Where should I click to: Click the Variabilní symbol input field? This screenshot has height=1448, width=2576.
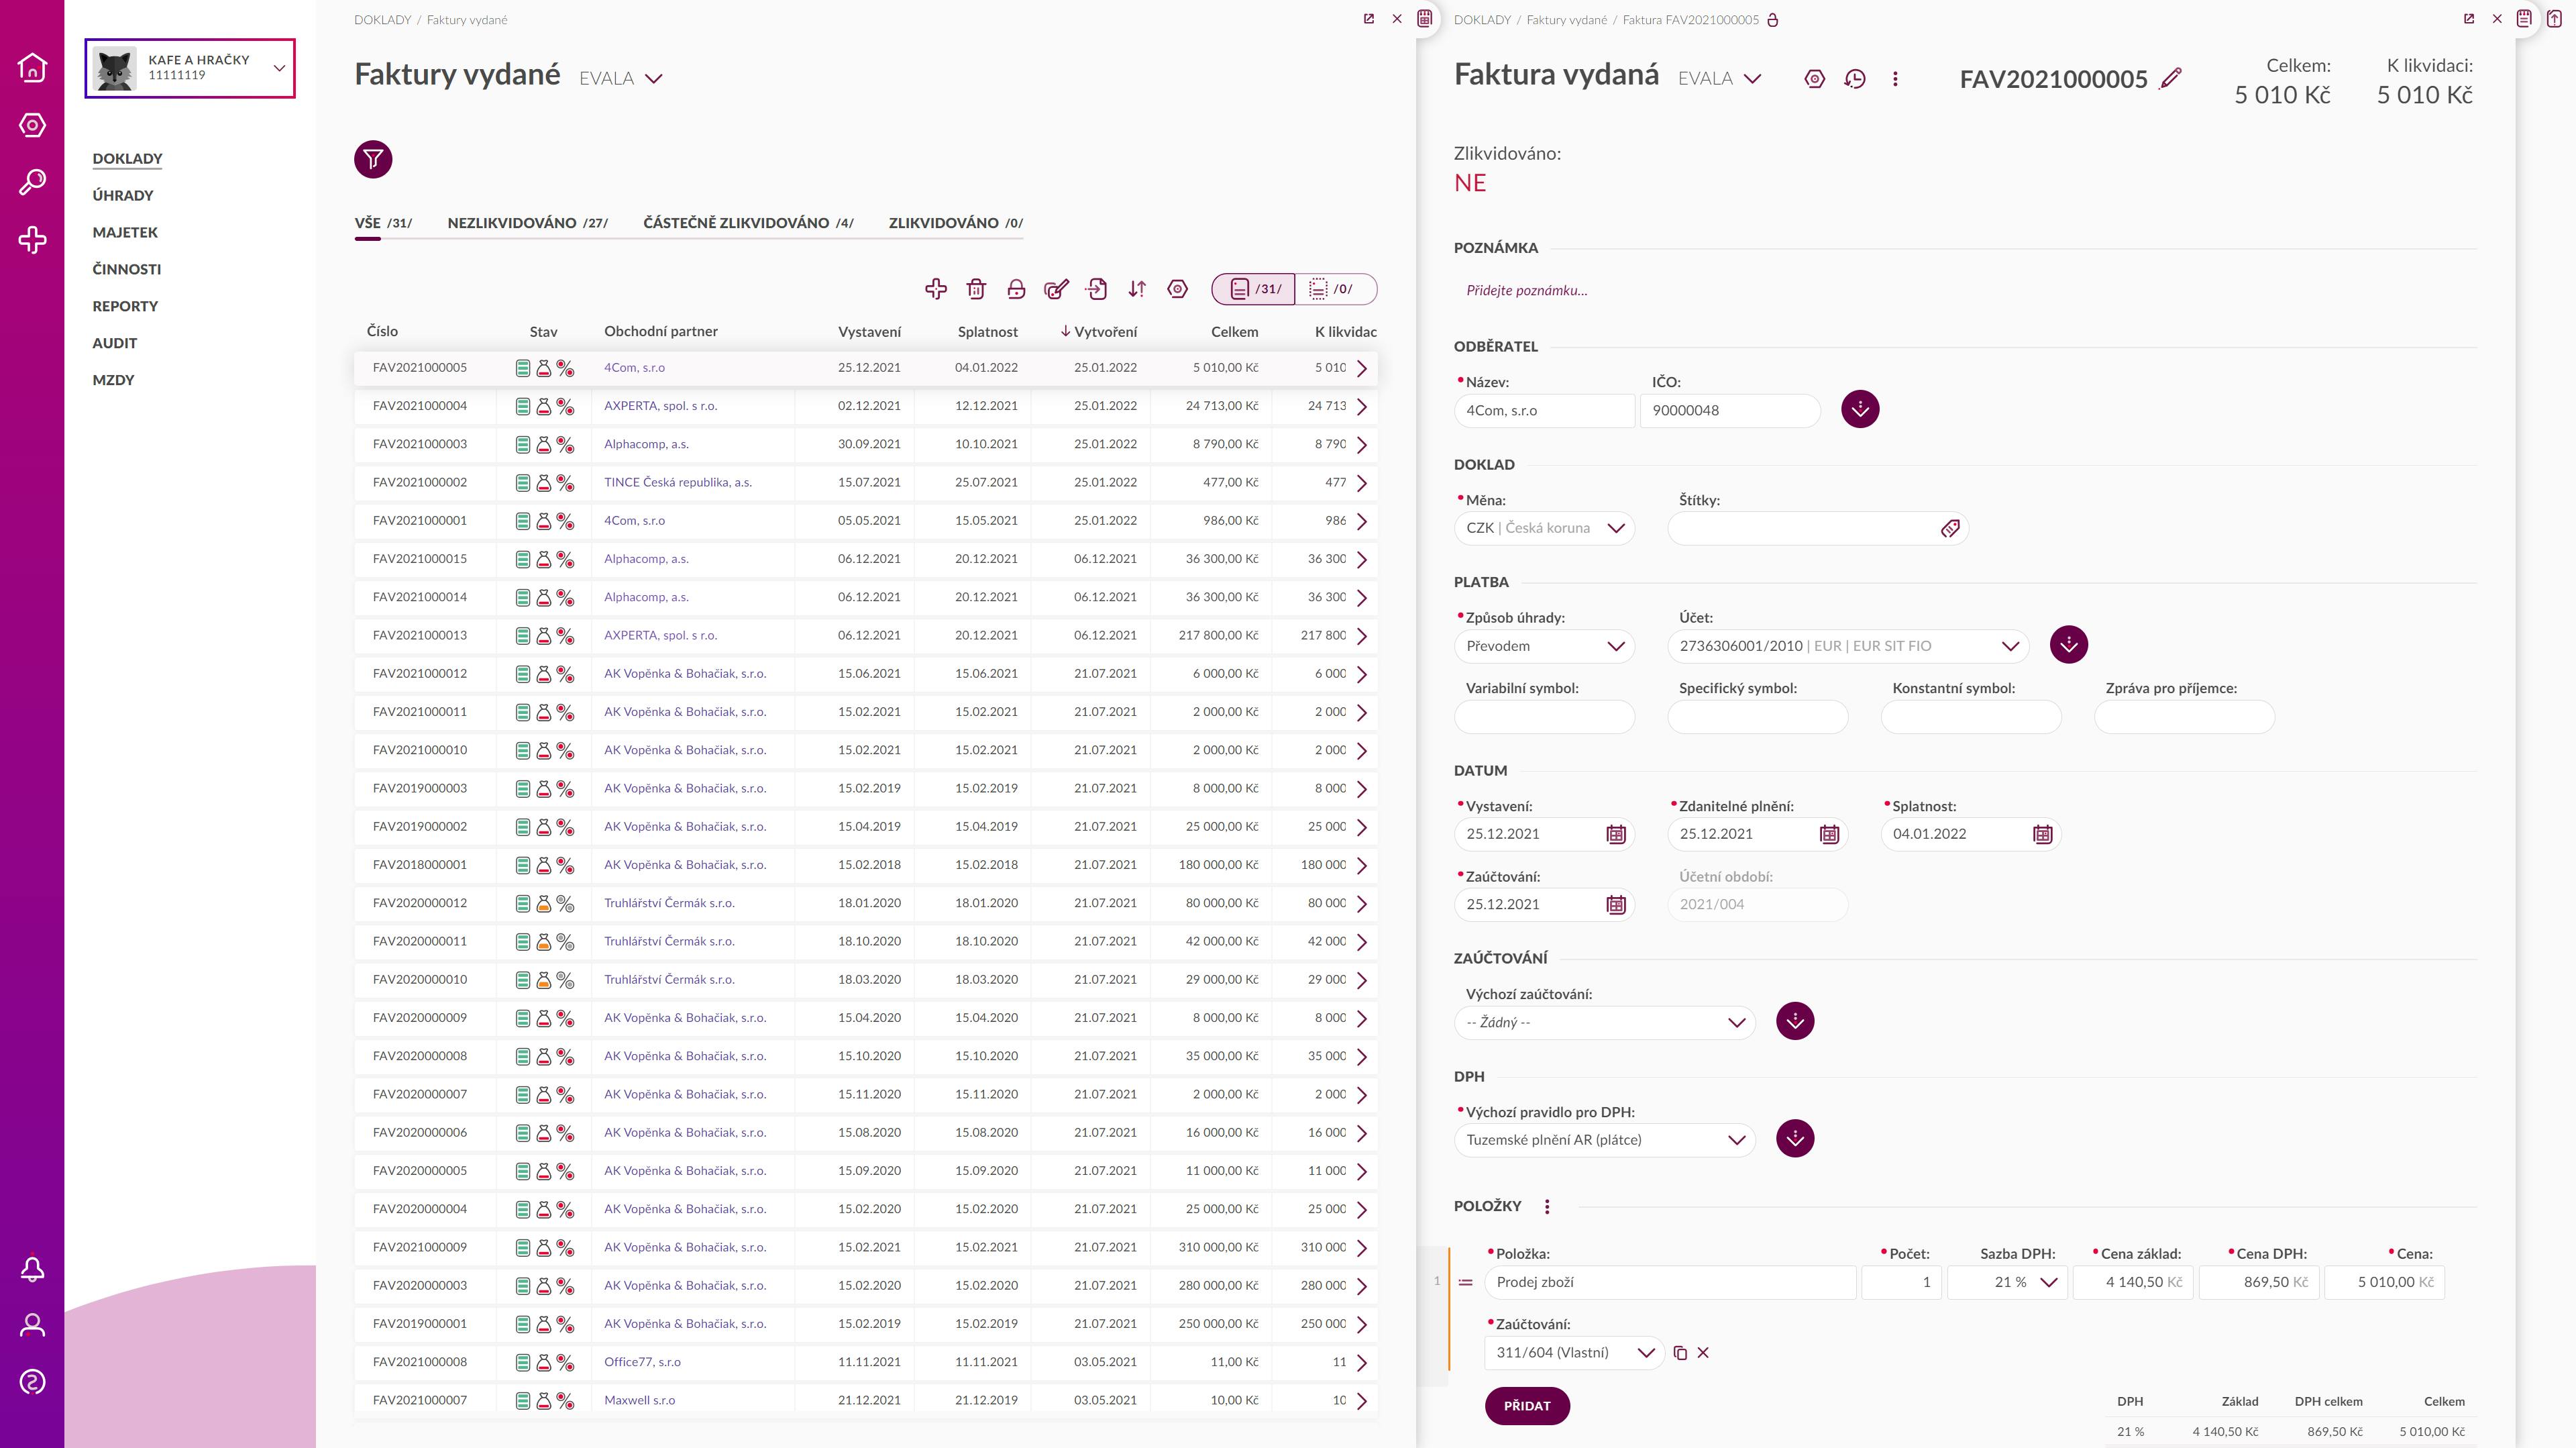pos(1544,717)
